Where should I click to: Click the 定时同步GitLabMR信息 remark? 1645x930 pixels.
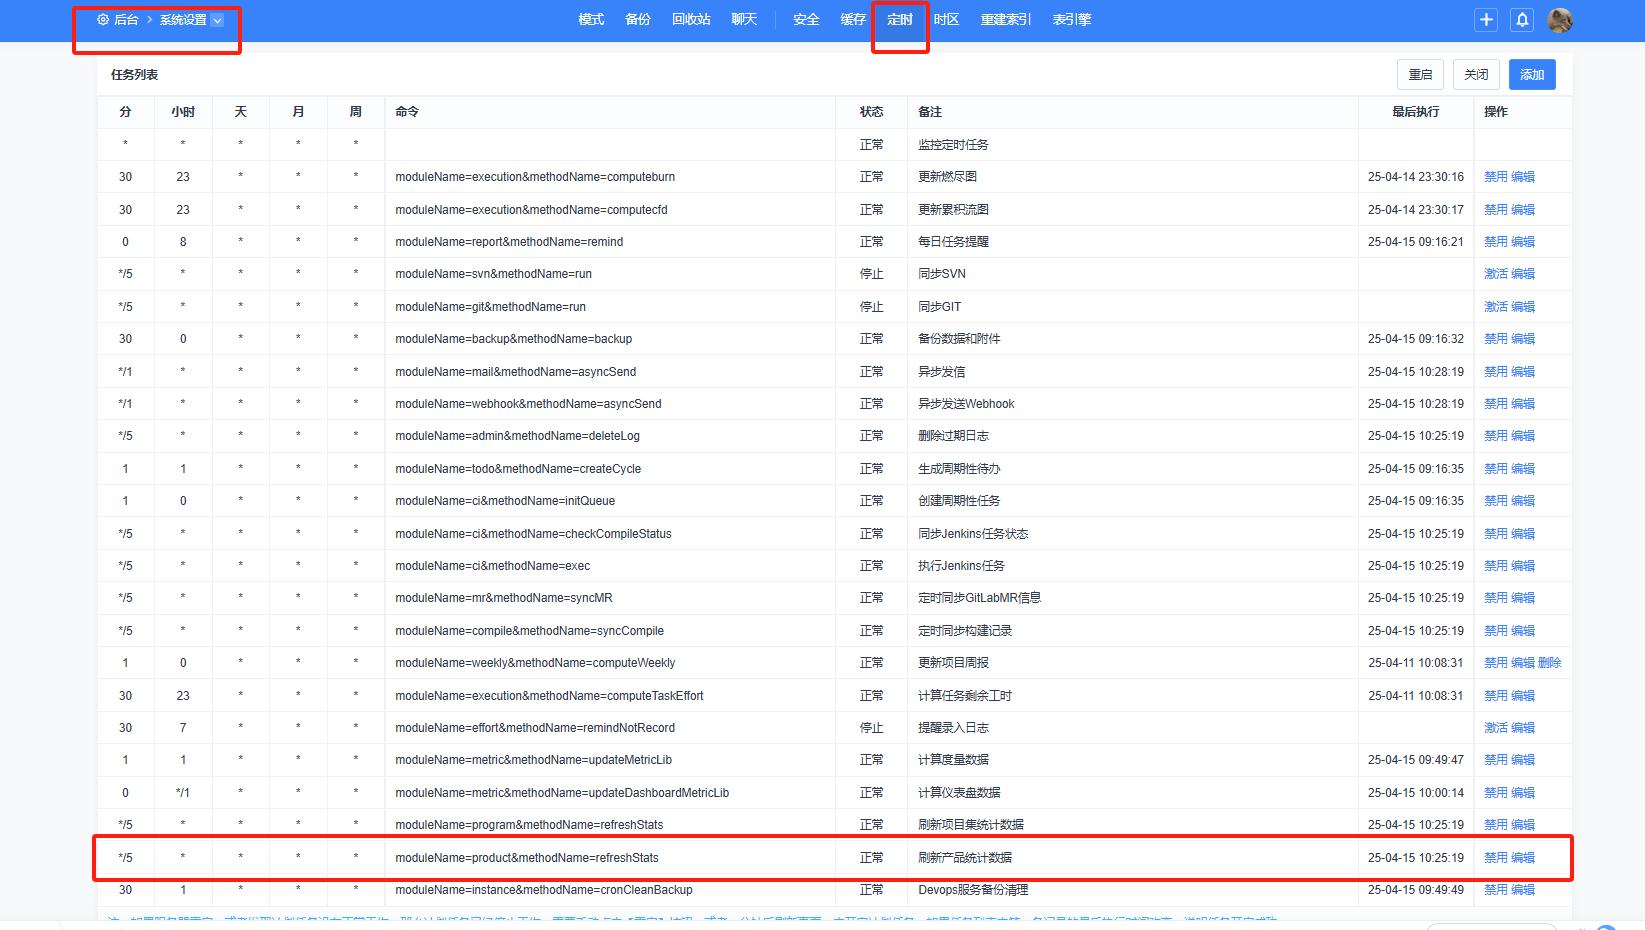[979, 598]
